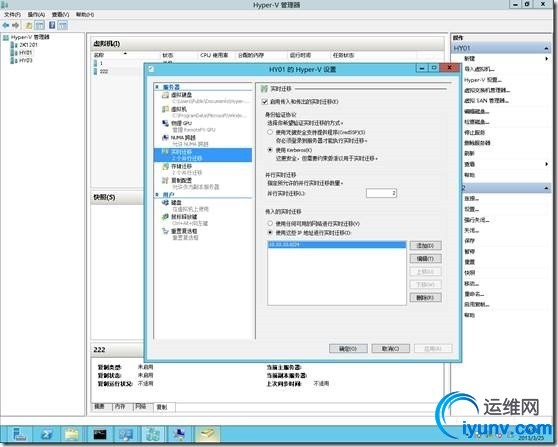Click Hyper-V Settings (Hyper-V 设置) action
This screenshot has height=447, width=558.
[x=483, y=80]
